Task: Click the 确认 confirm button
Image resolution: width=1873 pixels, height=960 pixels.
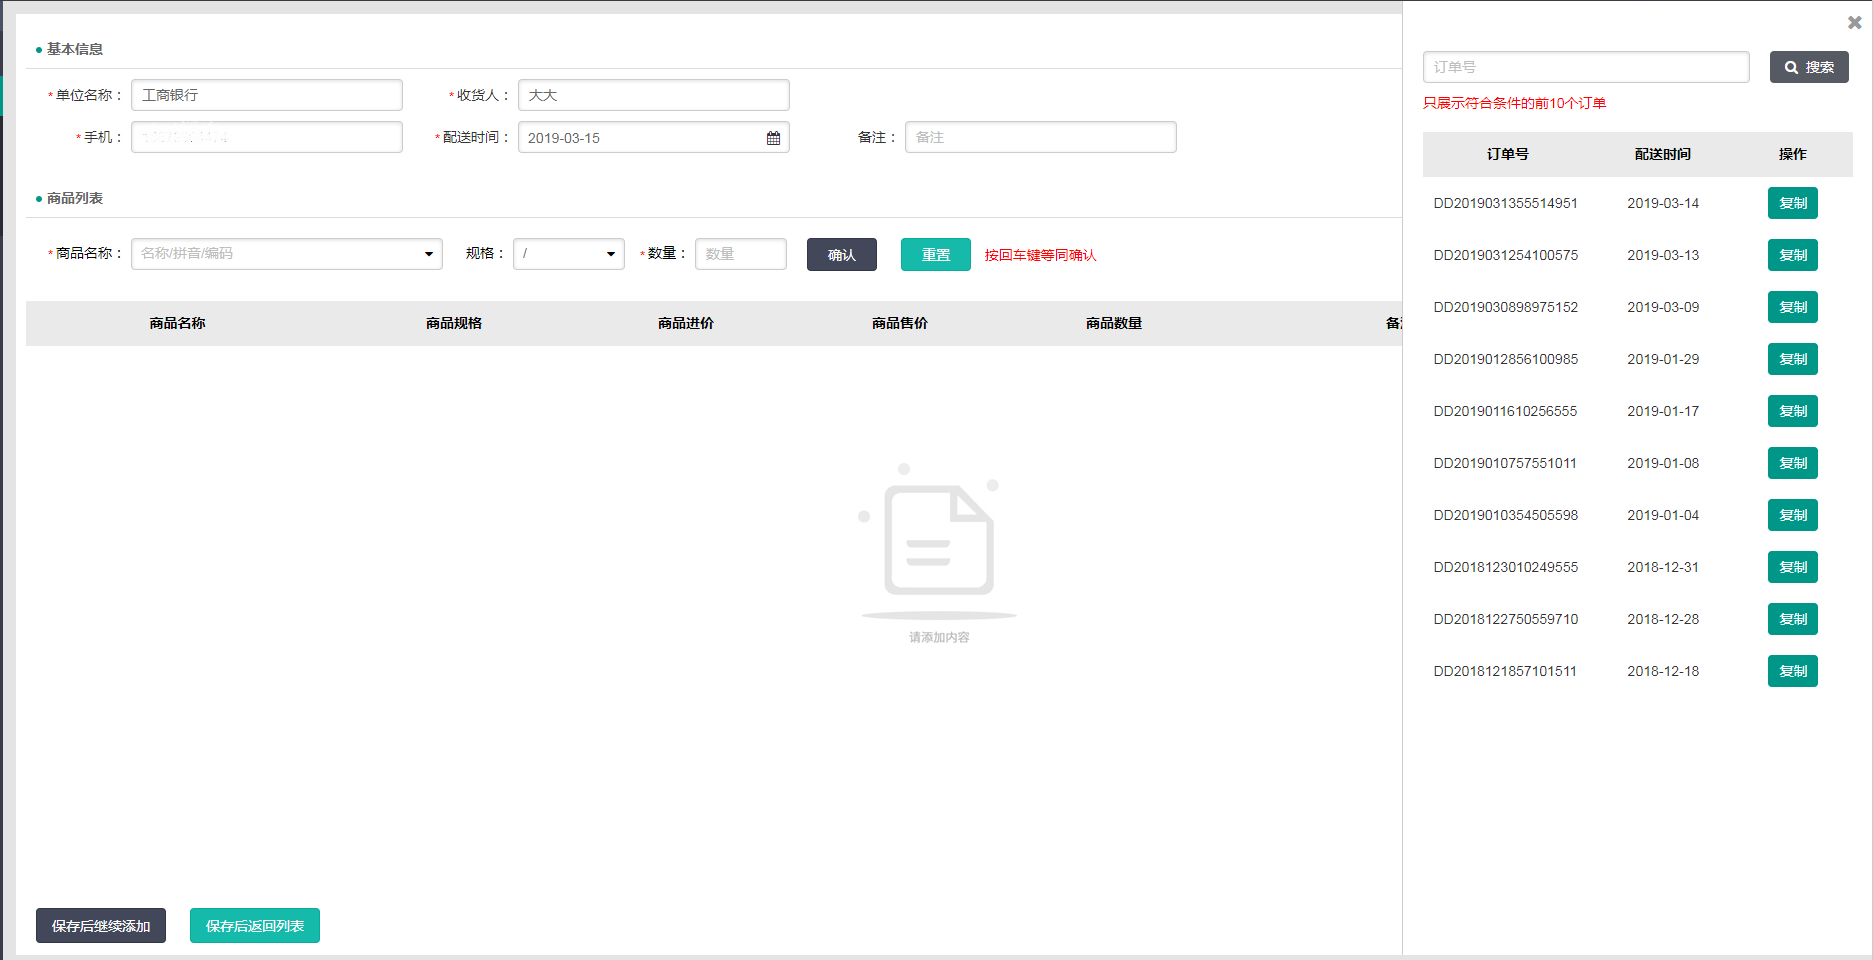Action: coord(841,255)
